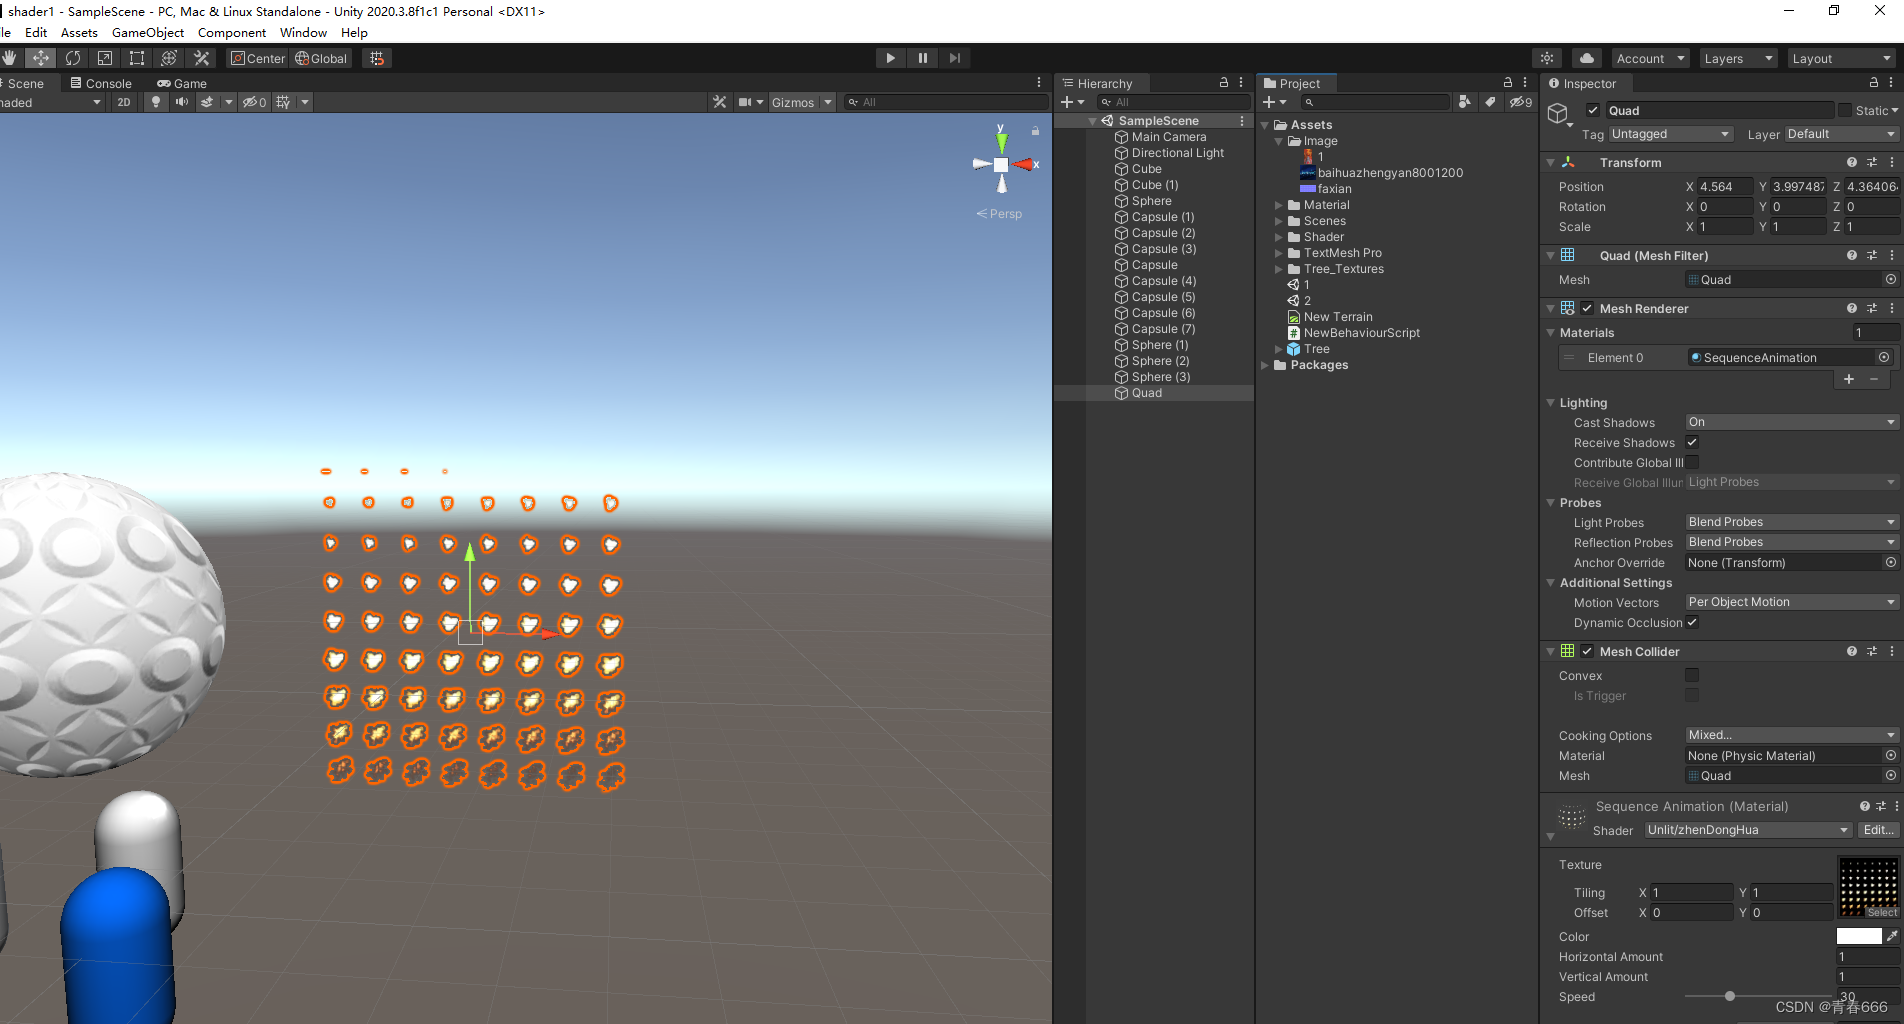Open the Account dropdown
Screen dimensions: 1904x1024
tap(1649, 58)
